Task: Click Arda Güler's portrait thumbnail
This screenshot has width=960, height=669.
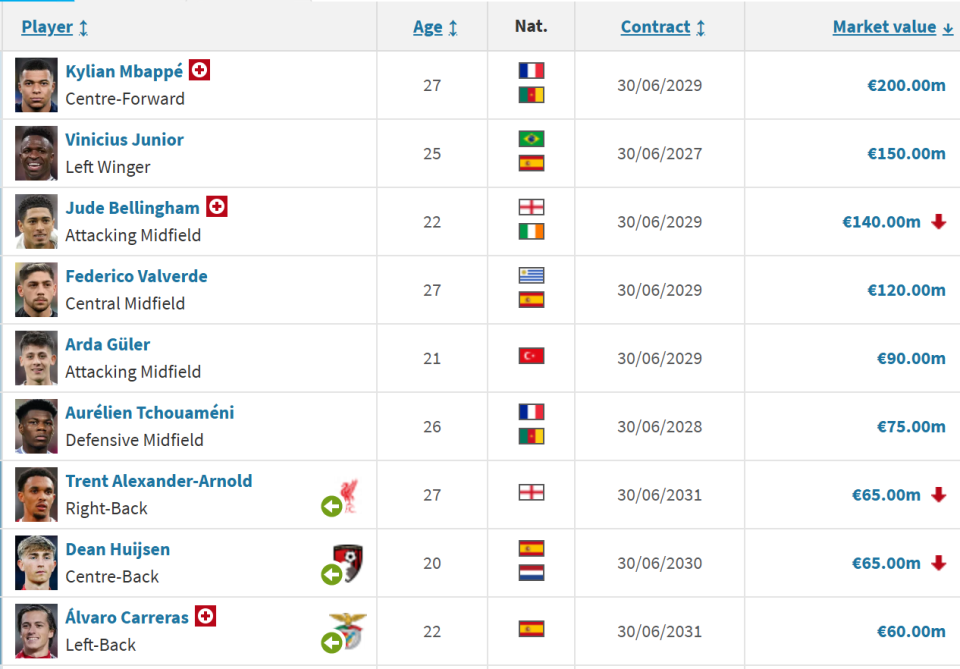Action: 36,358
